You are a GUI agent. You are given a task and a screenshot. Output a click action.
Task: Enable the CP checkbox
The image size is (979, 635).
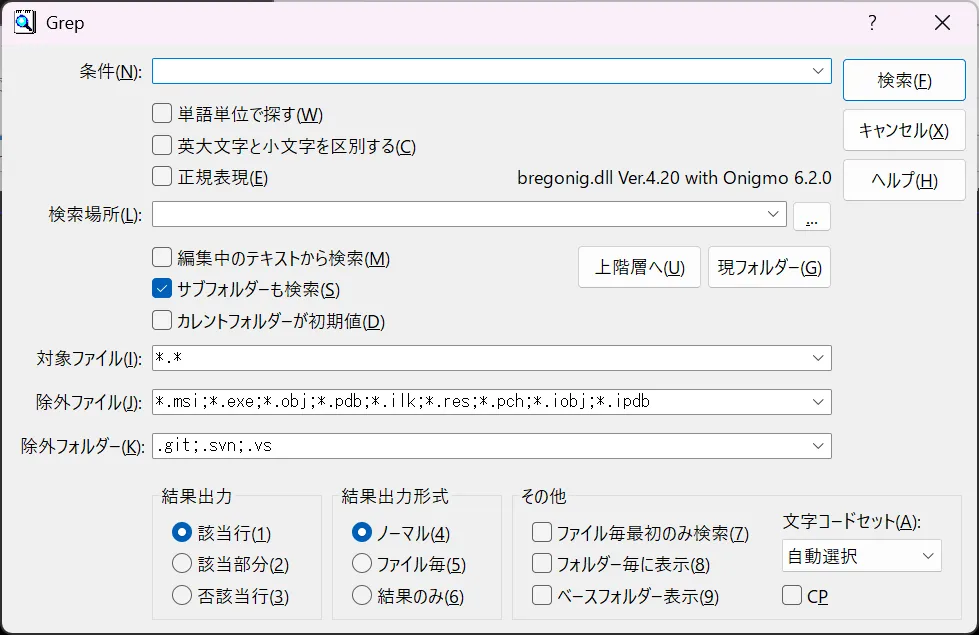pos(792,596)
